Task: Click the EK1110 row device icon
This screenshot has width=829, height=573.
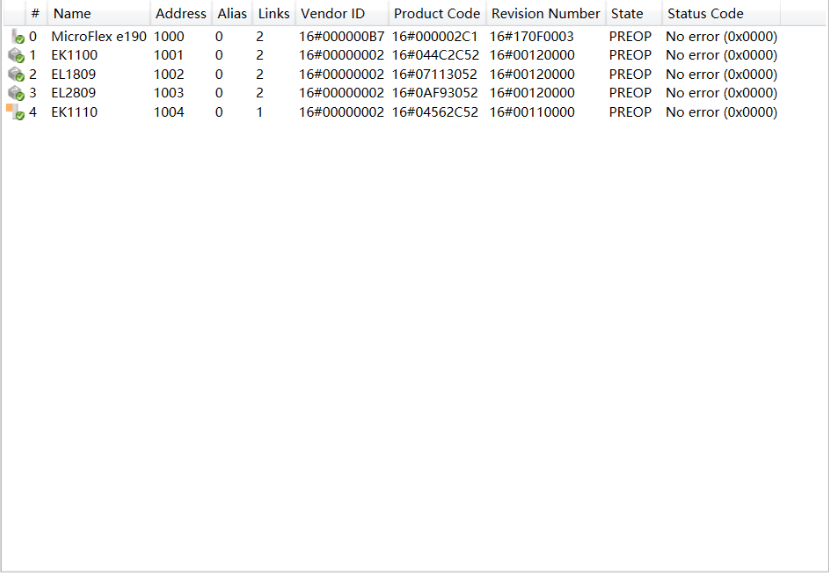Action: tap(15, 112)
